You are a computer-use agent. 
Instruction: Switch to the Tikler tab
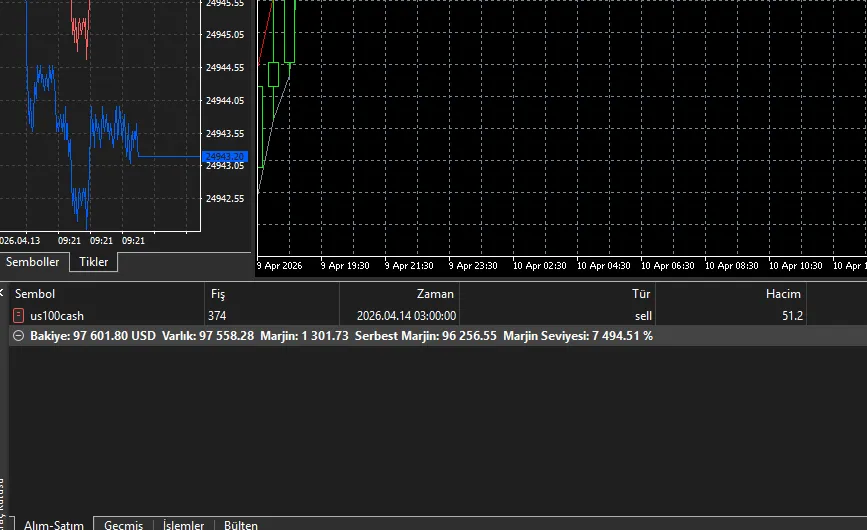[x=93, y=262]
